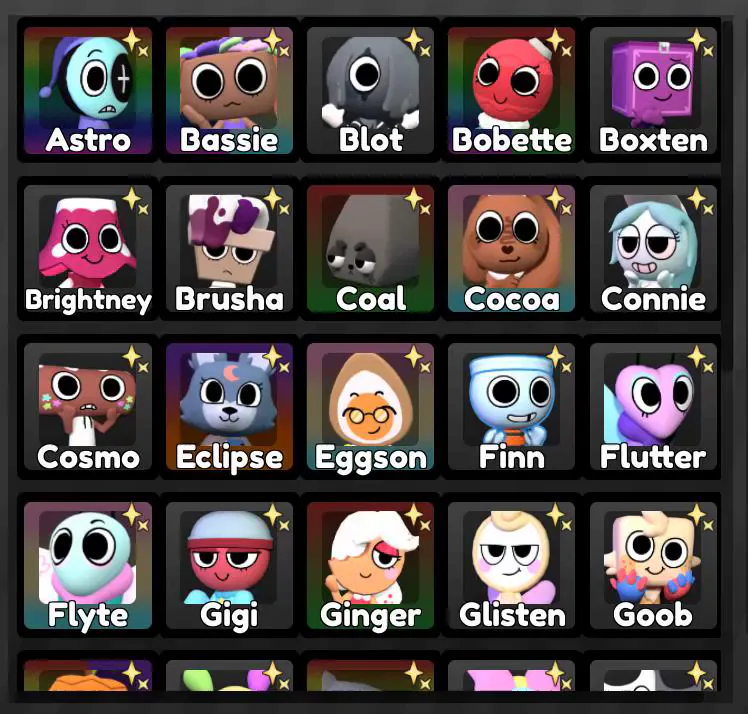Click the Coal character card

(x=371, y=248)
